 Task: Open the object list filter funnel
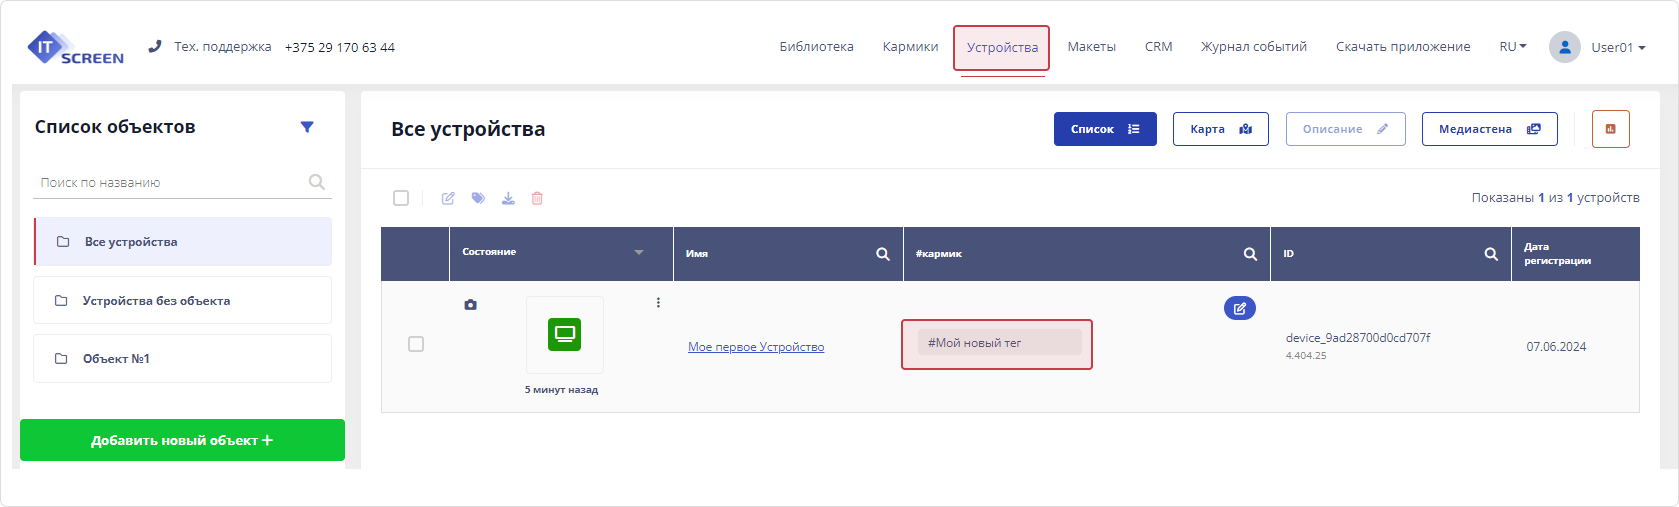307,127
